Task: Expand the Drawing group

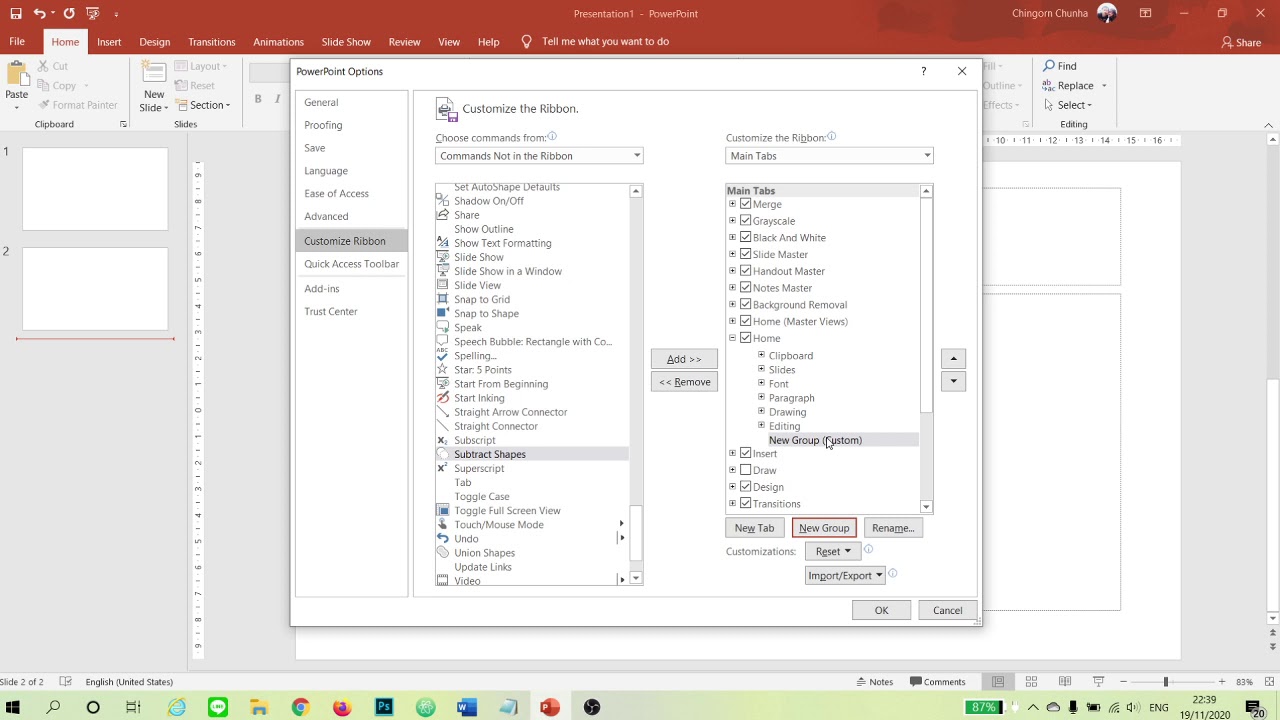Action: coord(761,411)
